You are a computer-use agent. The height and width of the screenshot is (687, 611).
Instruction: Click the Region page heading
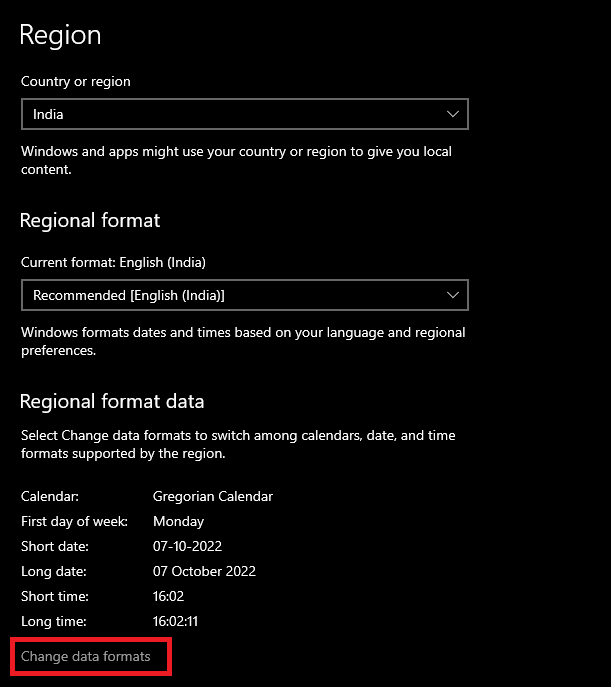[61, 35]
